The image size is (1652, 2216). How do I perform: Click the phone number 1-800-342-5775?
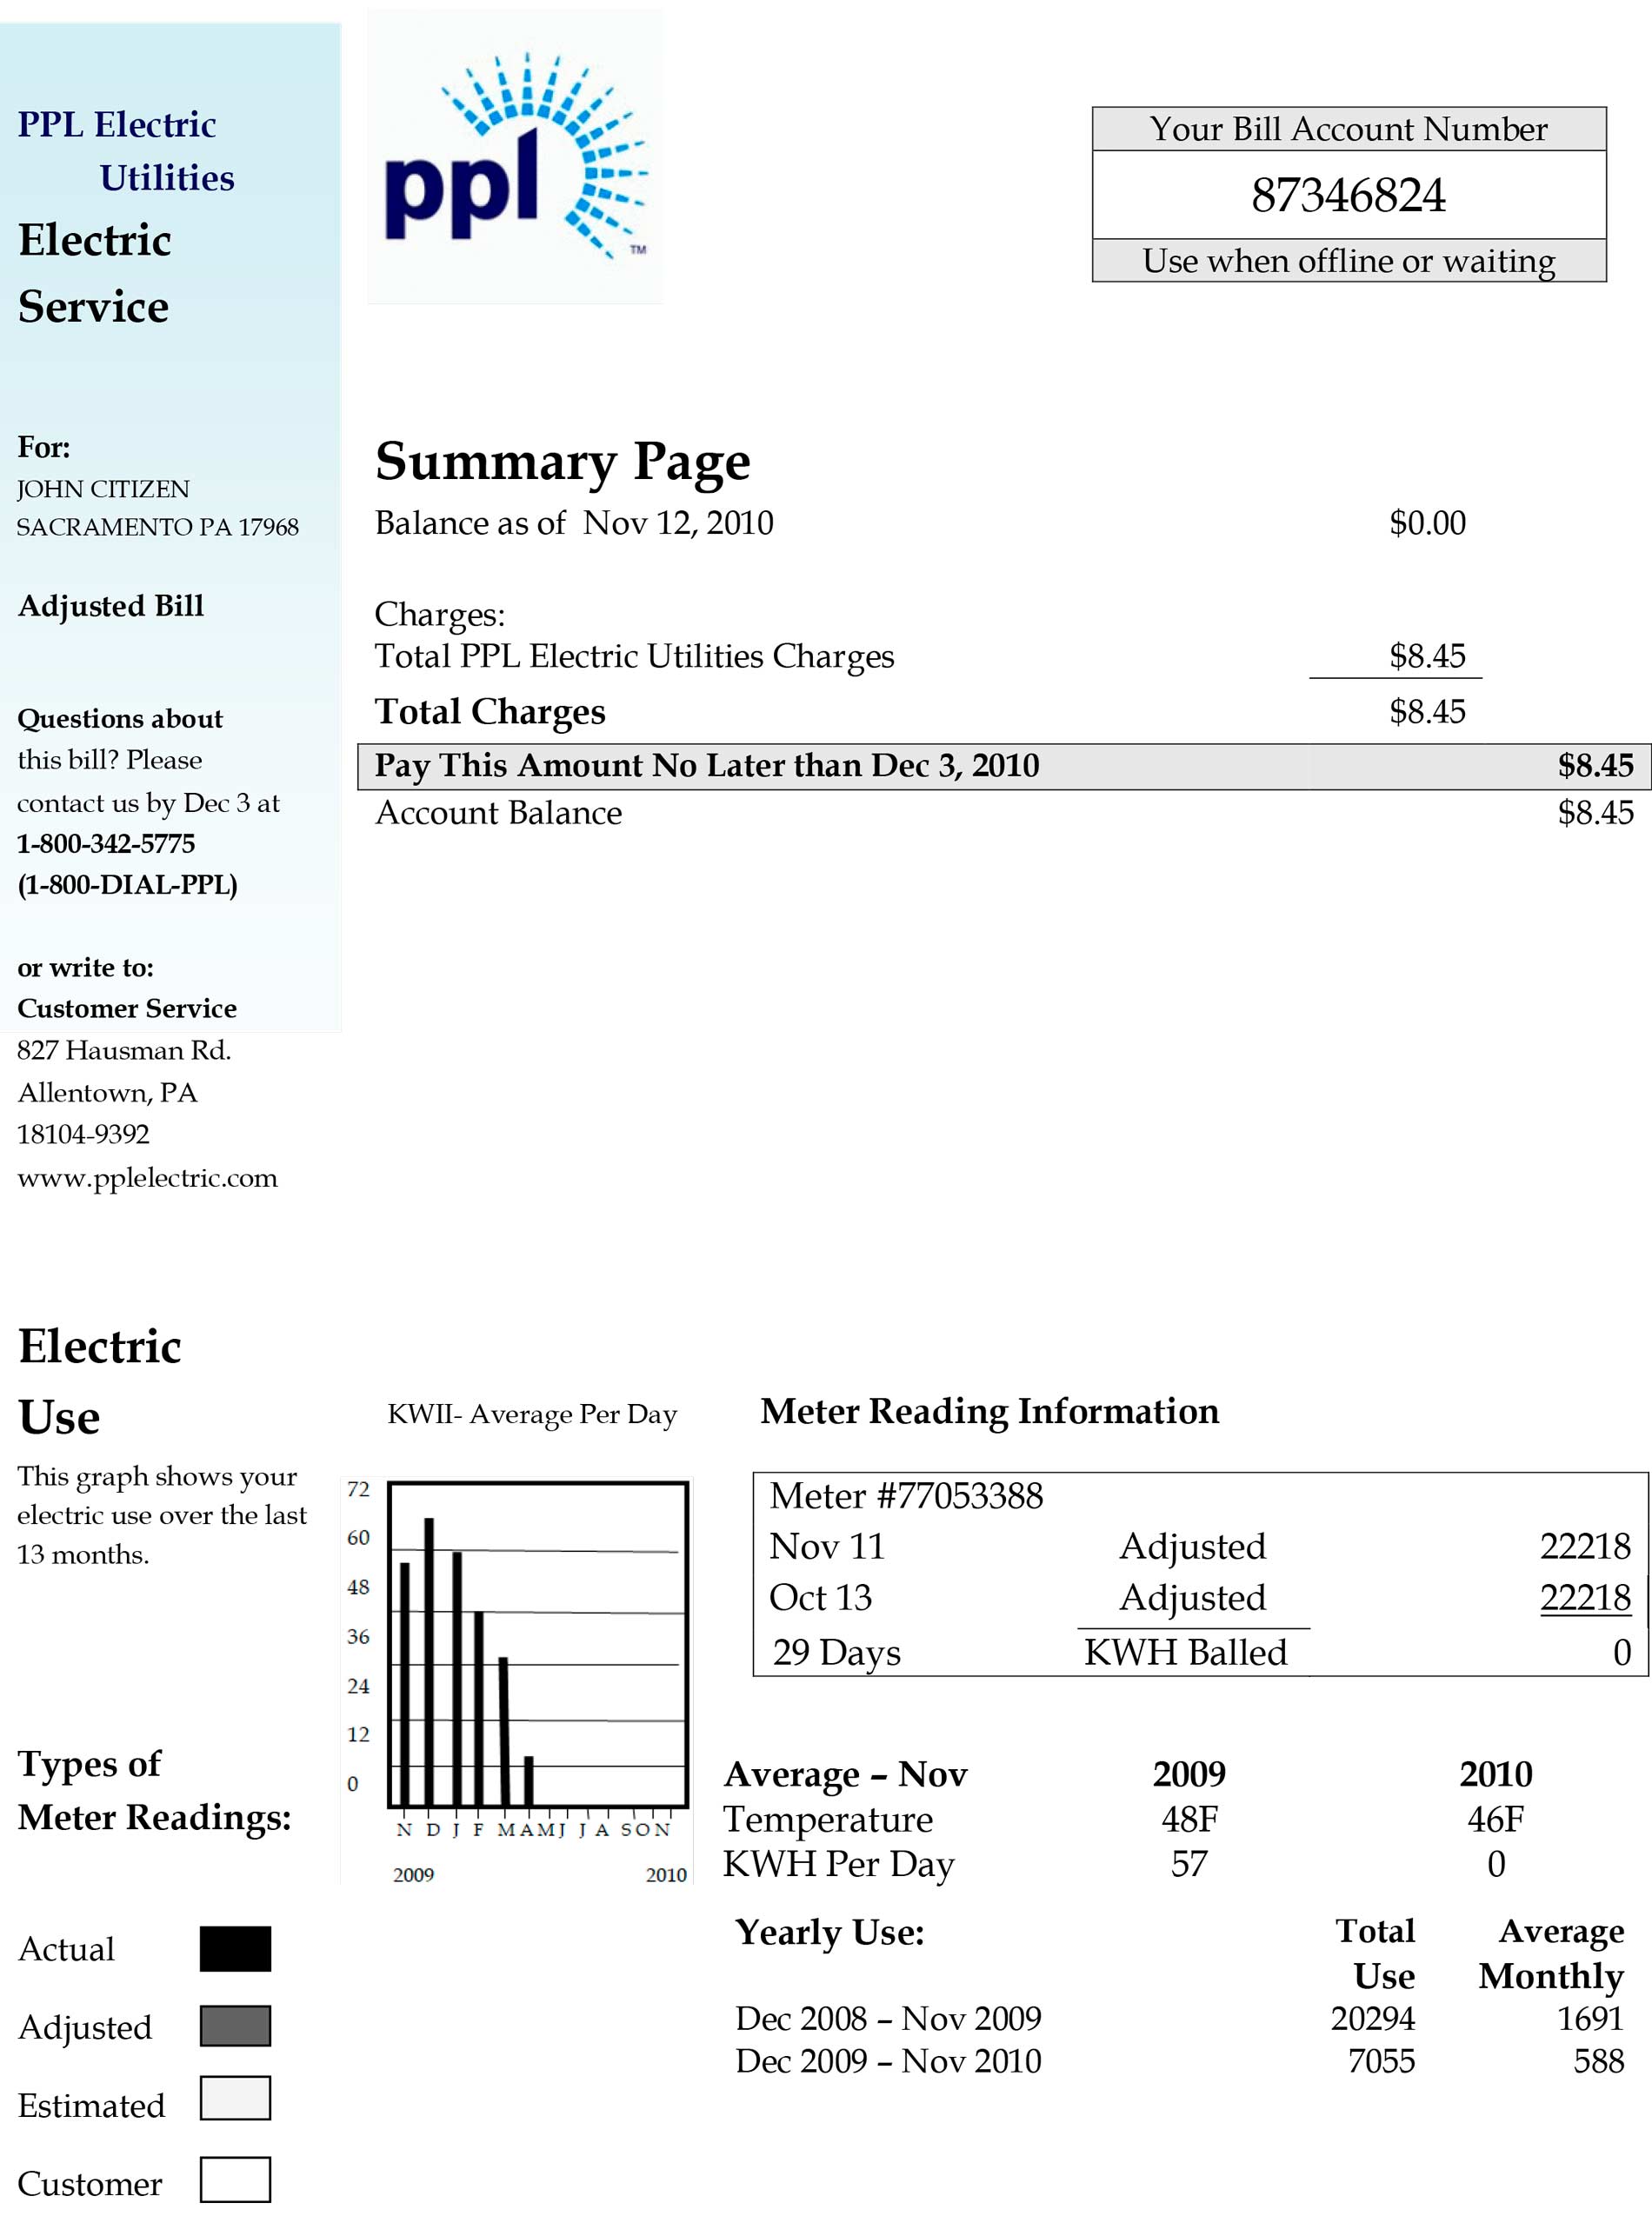[106, 843]
